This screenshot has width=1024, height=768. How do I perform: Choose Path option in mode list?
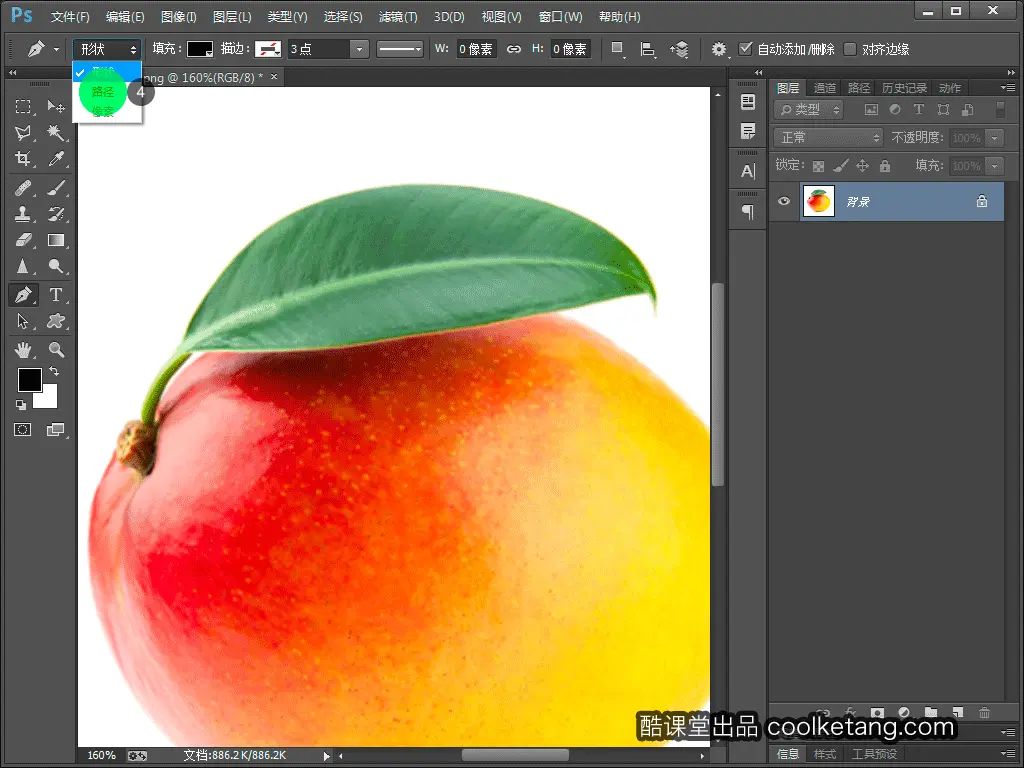point(103,91)
